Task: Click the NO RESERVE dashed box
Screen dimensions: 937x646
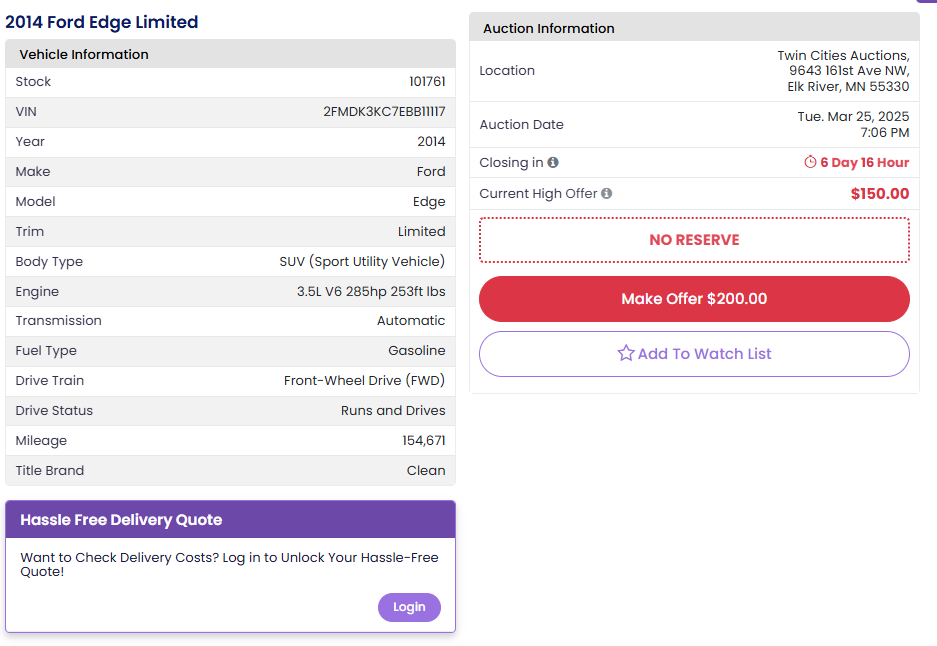Action: tap(694, 240)
